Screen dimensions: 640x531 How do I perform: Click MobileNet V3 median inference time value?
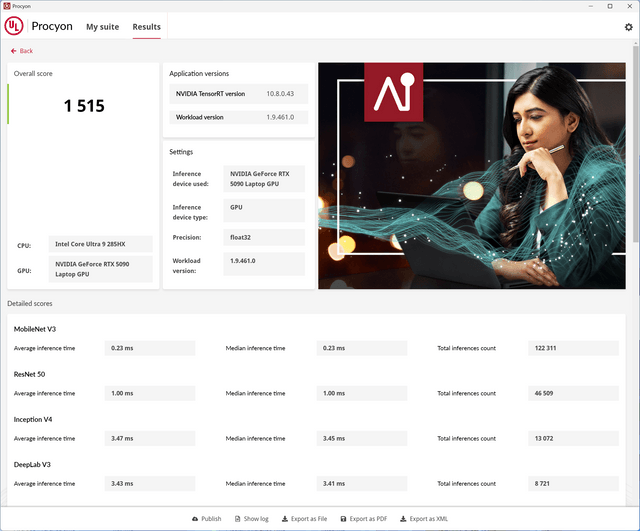point(362,348)
